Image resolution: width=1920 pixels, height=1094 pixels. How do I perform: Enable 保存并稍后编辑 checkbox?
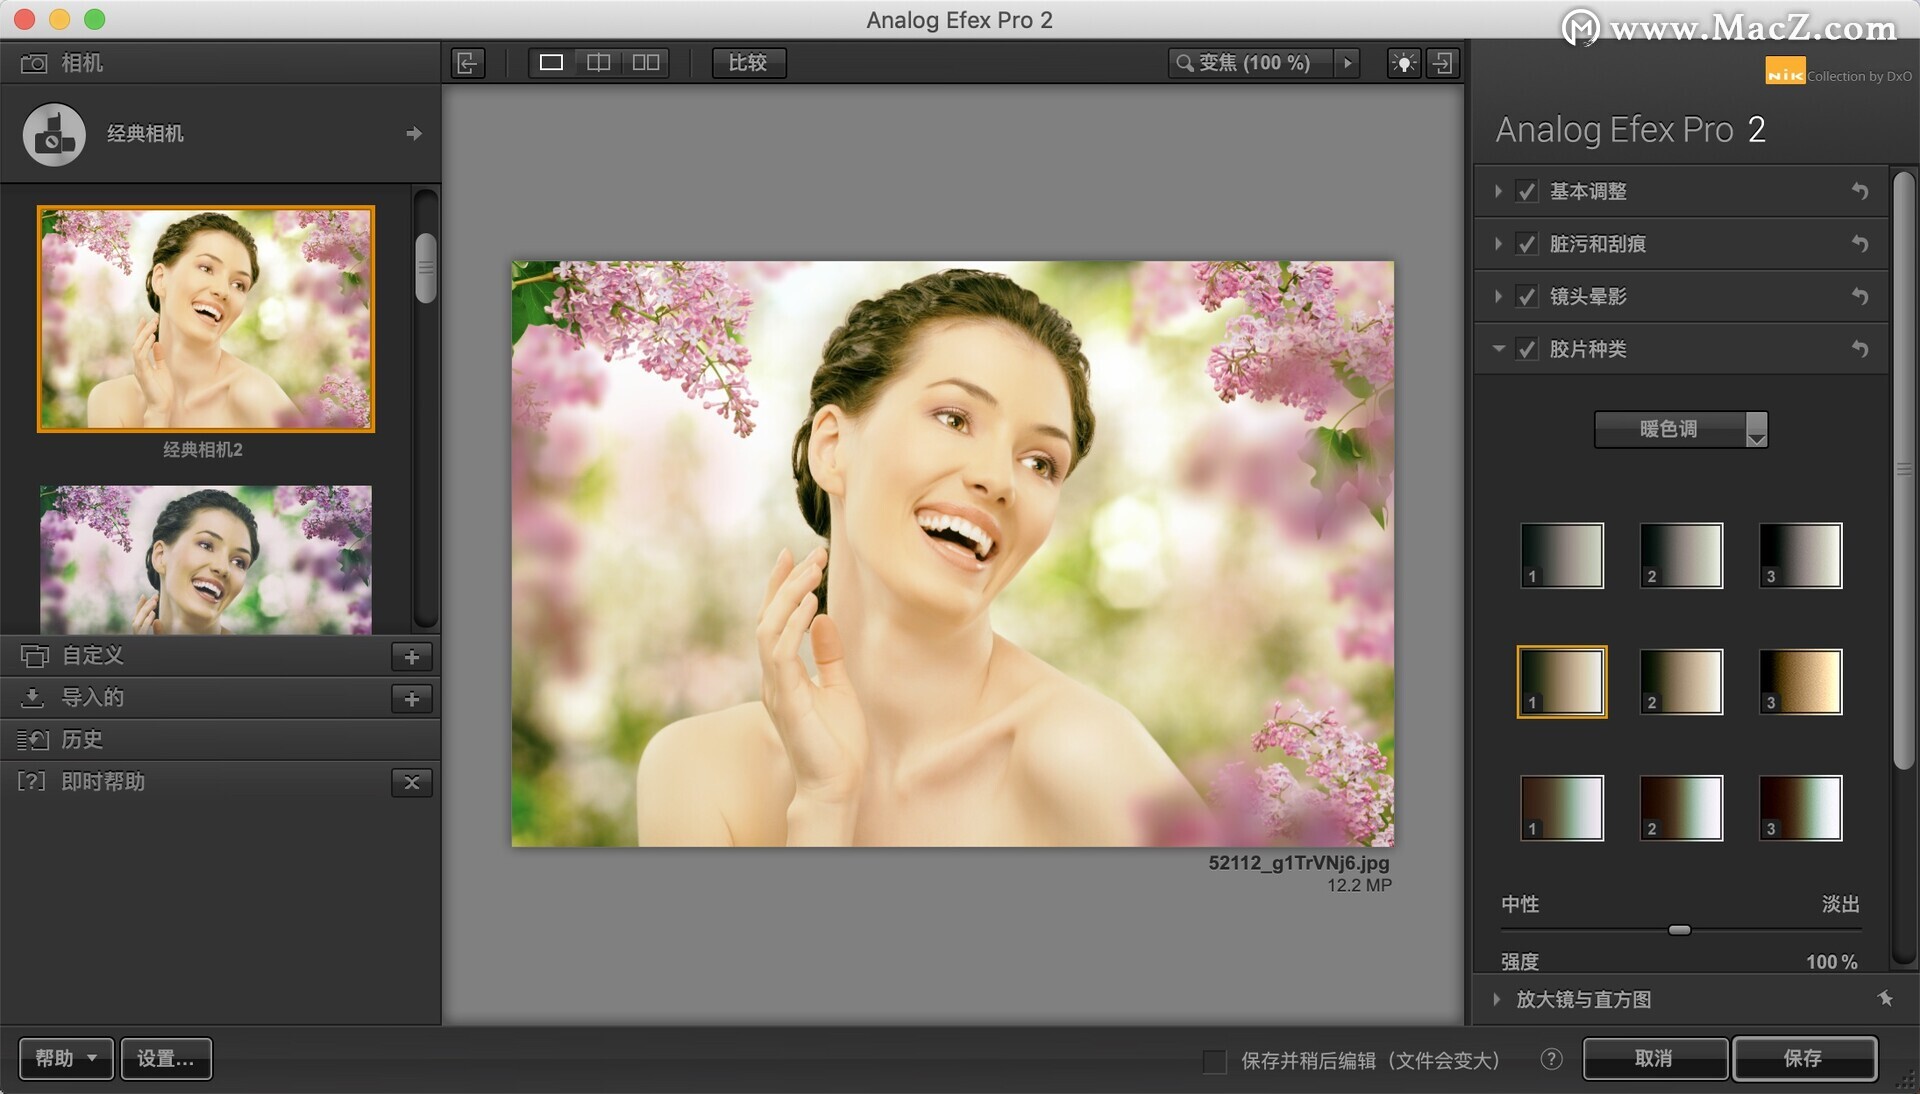pos(1214,1061)
